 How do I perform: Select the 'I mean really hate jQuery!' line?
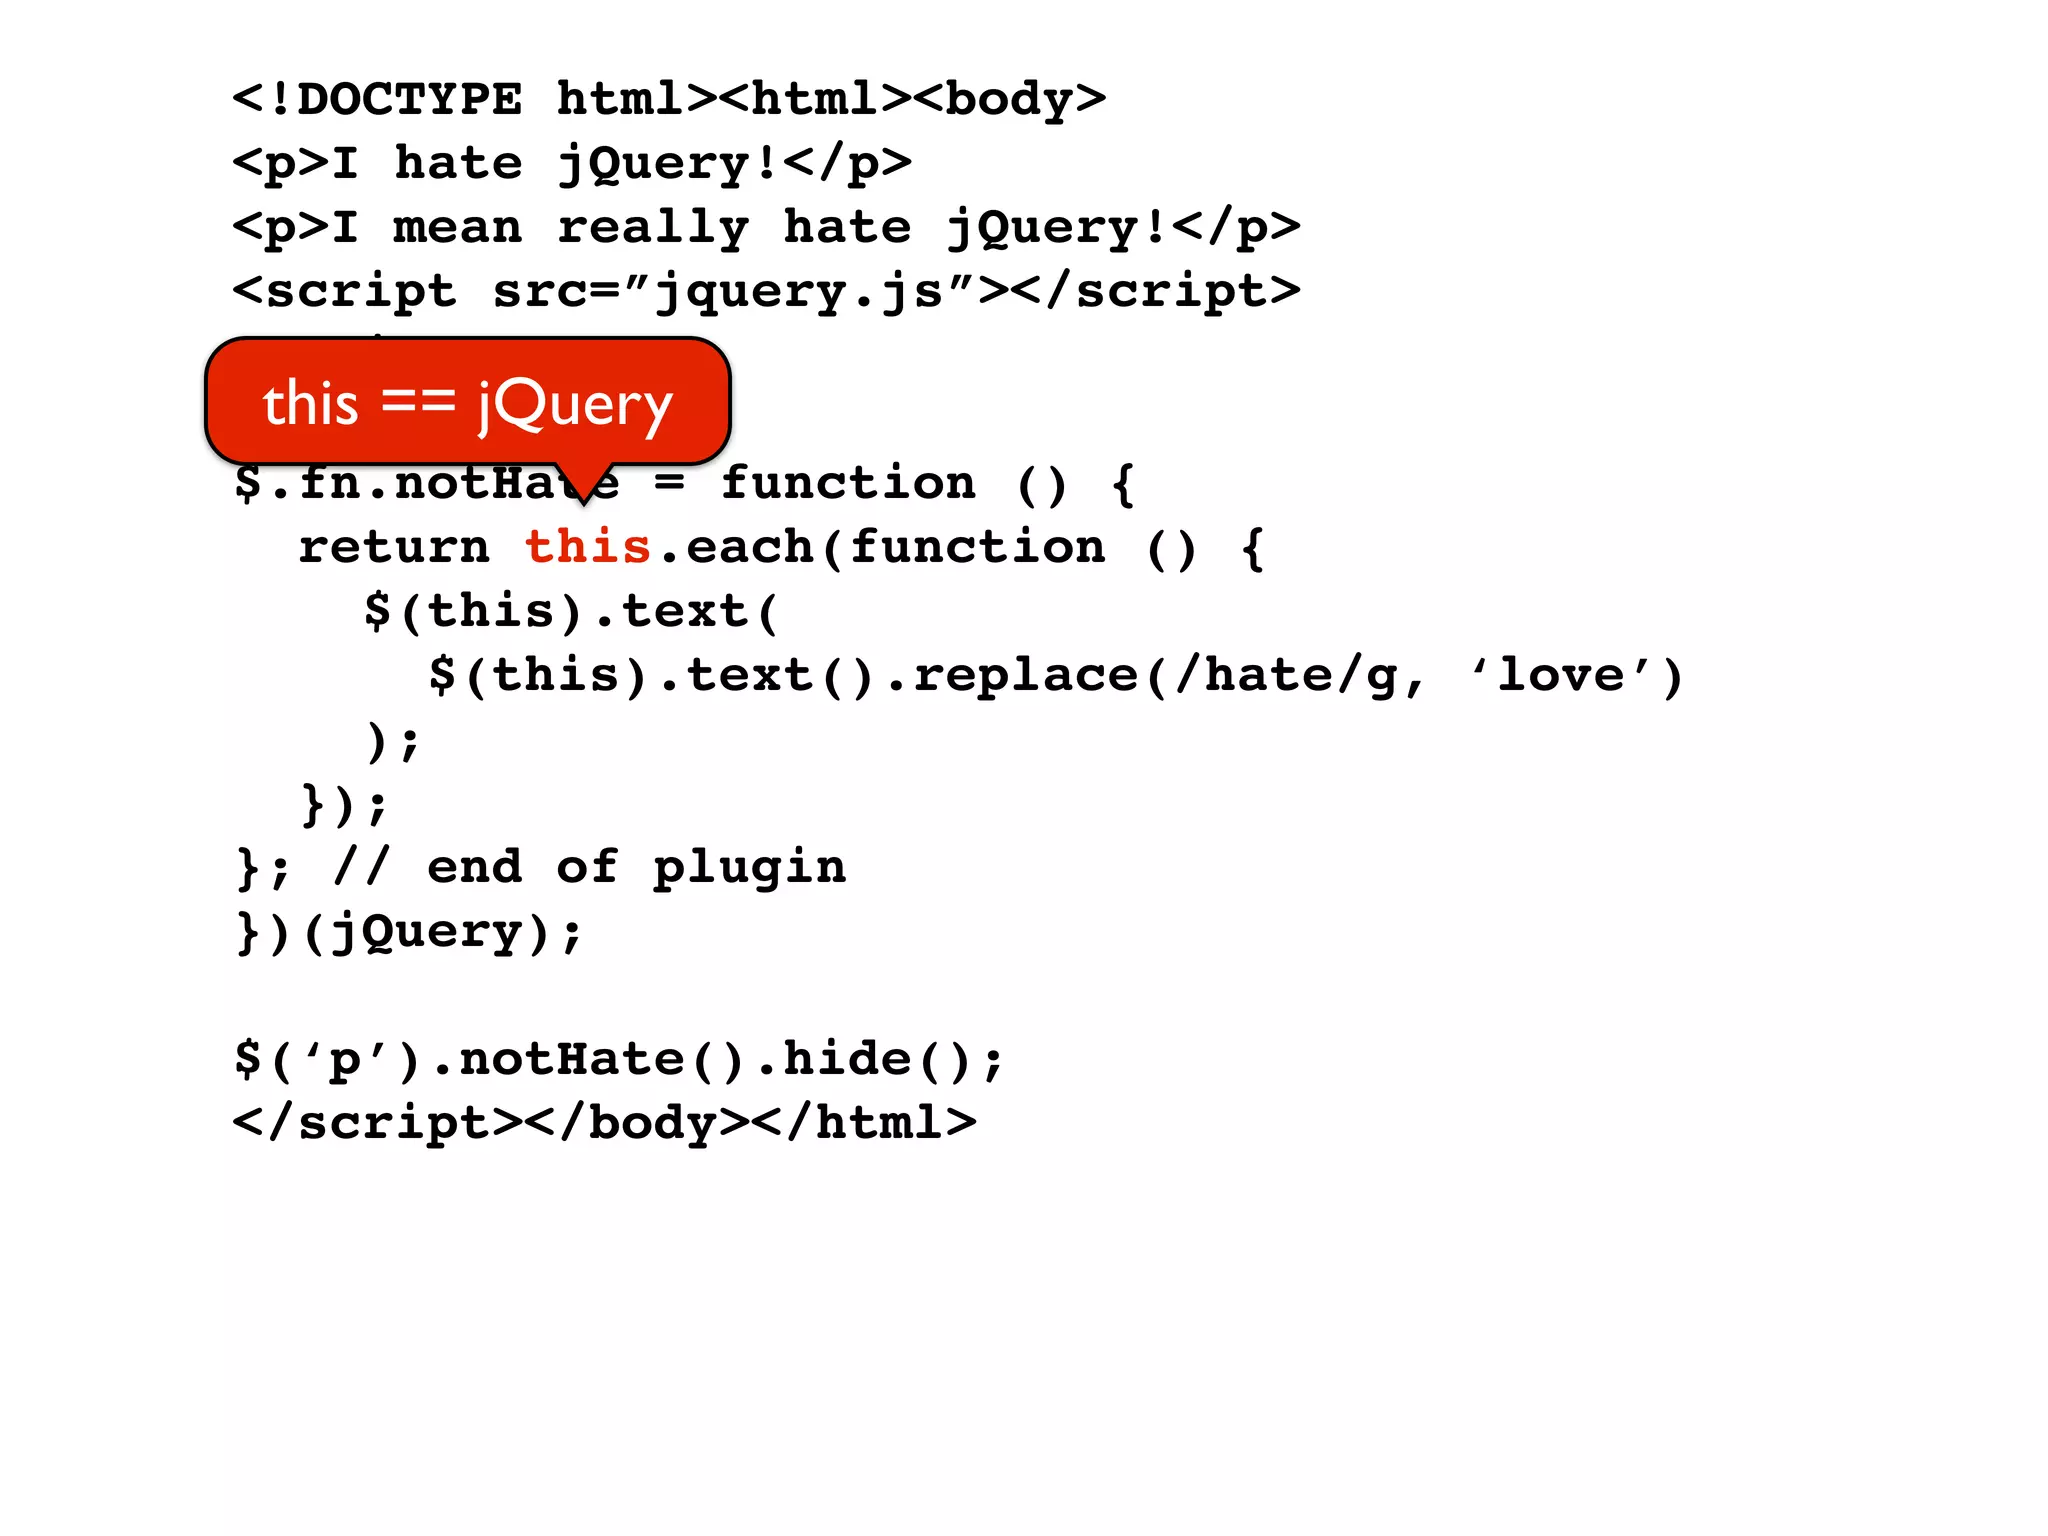[x=766, y=227]
